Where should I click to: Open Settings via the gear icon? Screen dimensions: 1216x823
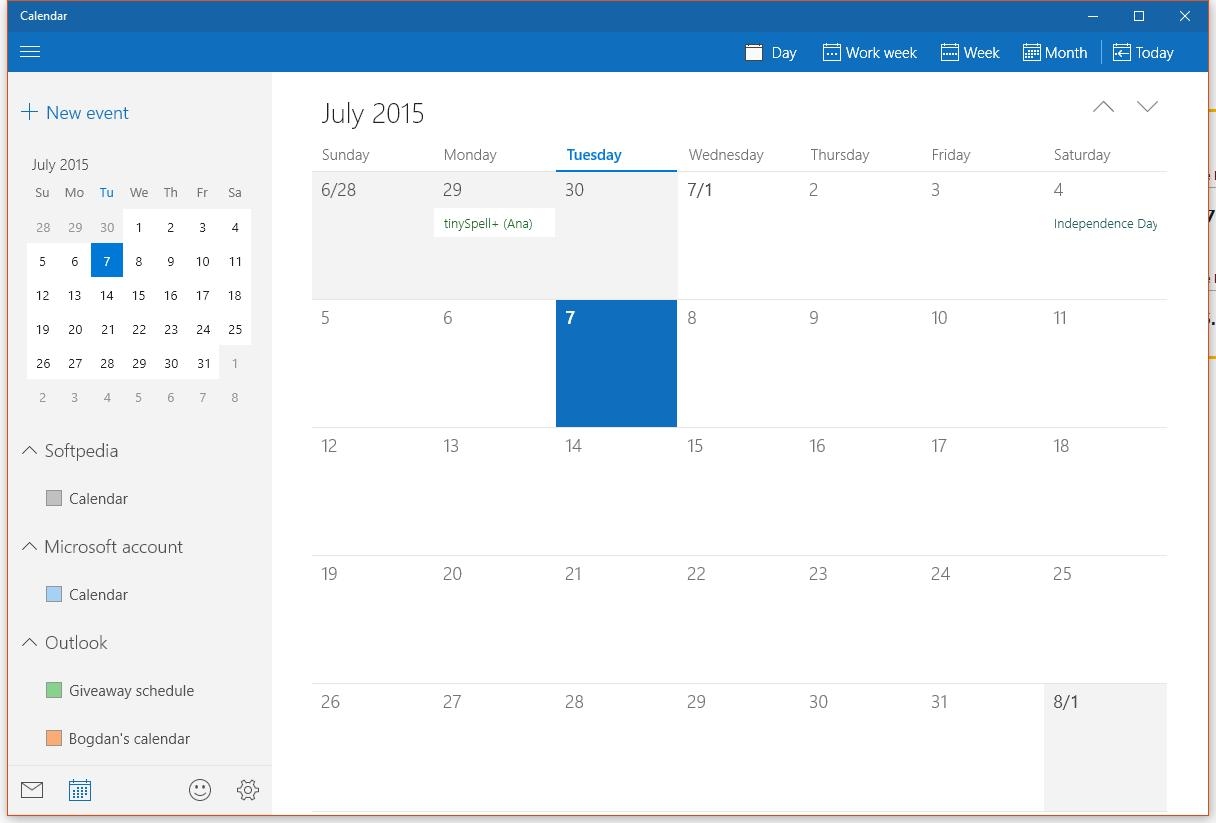tap(248, 789)
